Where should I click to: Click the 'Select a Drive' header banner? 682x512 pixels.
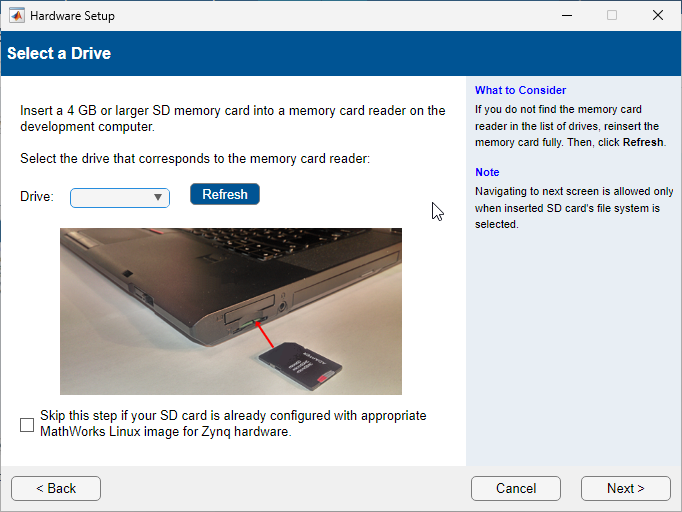pyautogui.click(x=59, y=53)
